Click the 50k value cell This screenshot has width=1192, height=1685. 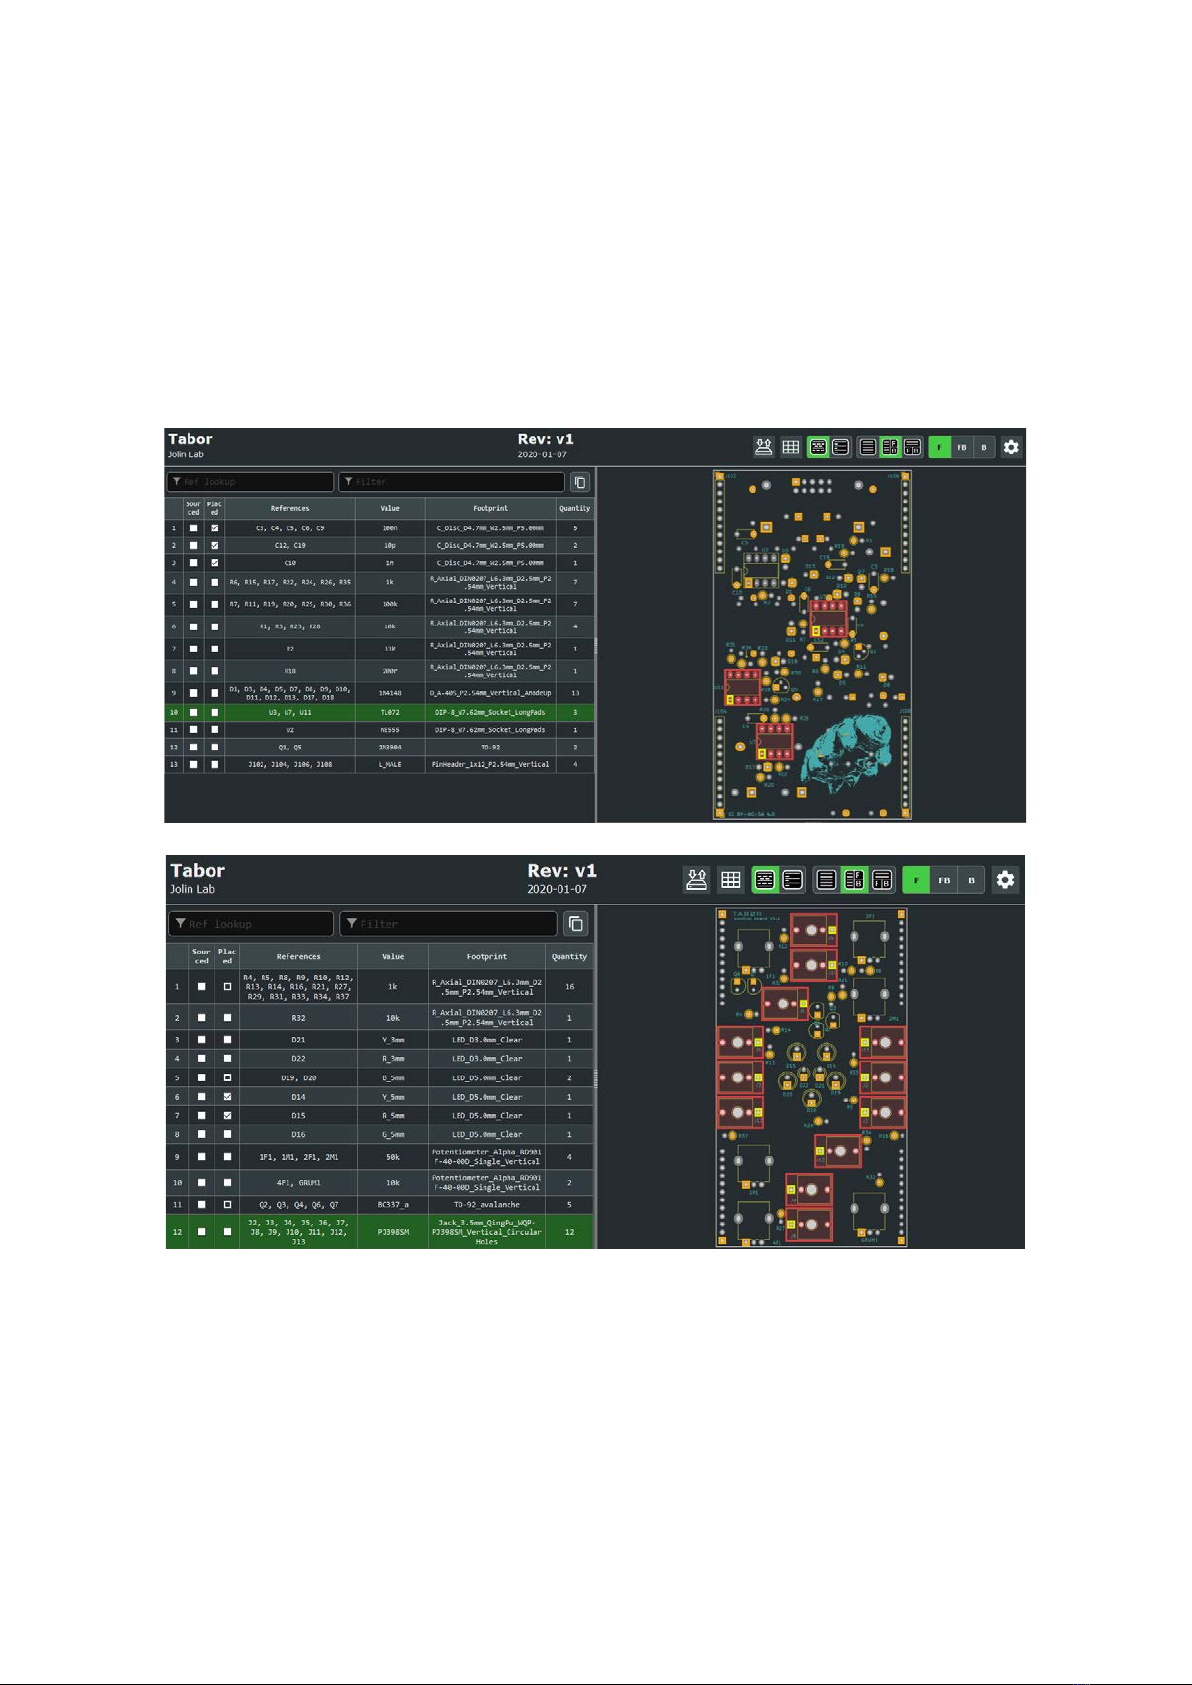pyautogui.click(x=393, y=1157)
